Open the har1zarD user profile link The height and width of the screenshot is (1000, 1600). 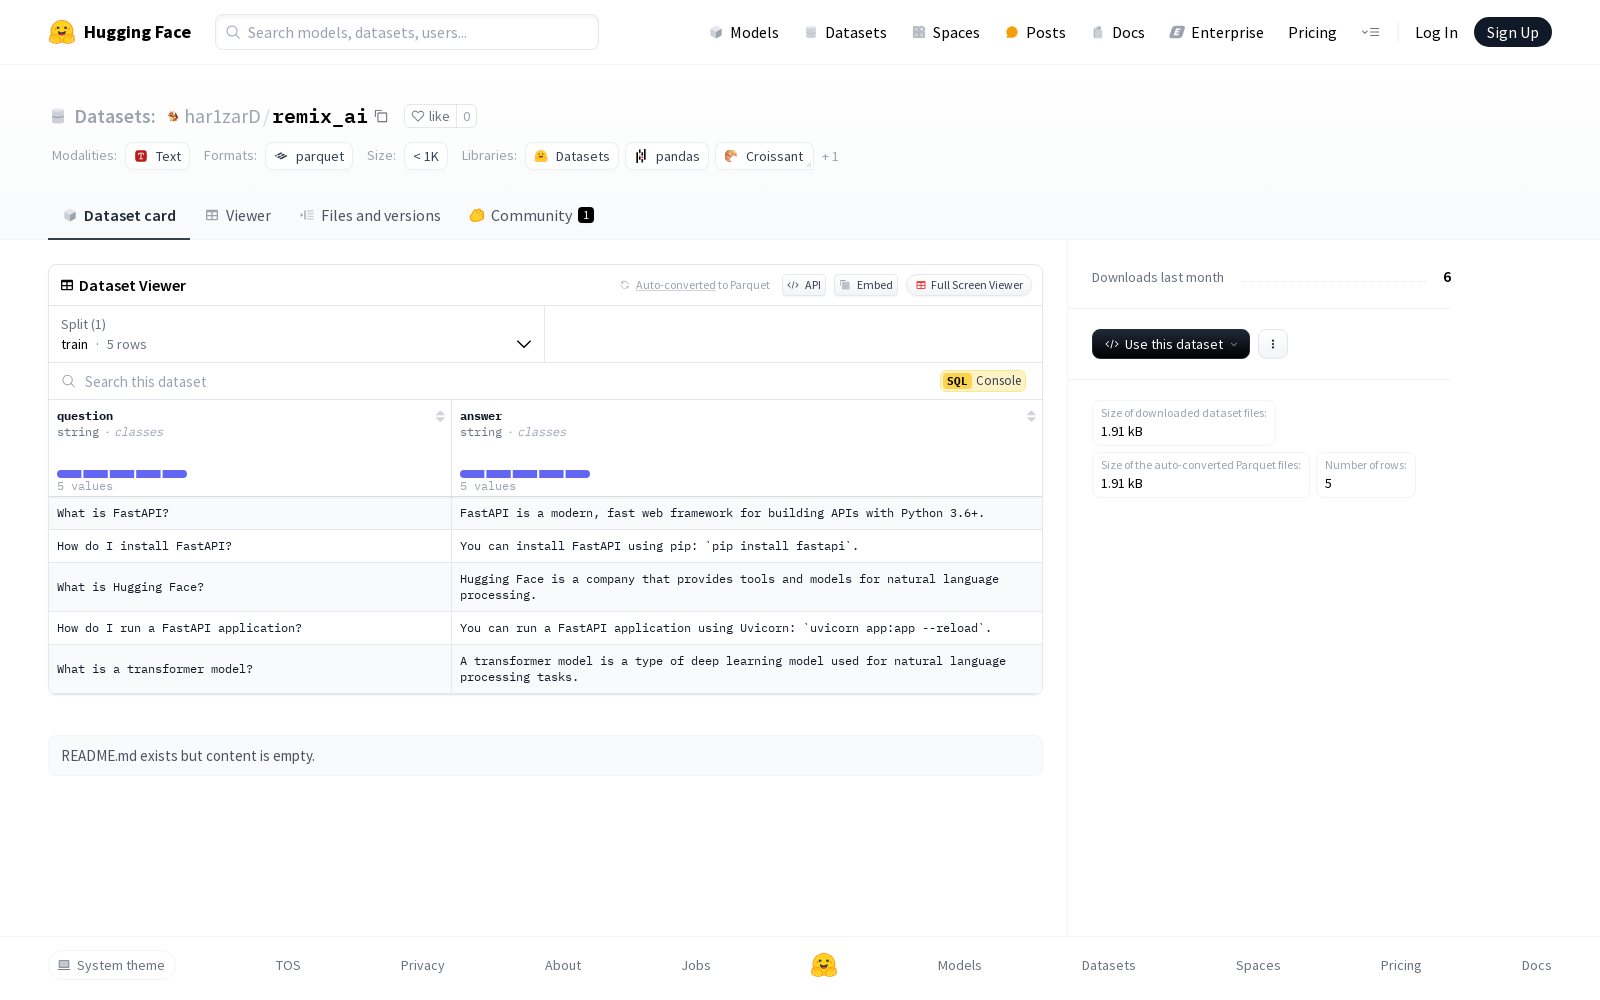pyautogui.click(x=222, y=116)
